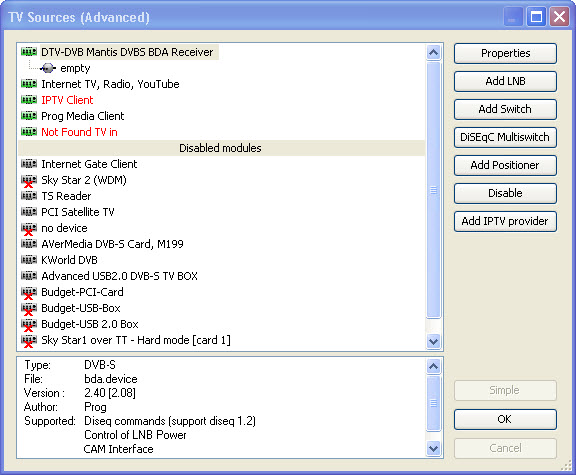Click the Advanced USB2.0 DVB-S TV BOX icon

pos(29,276)
